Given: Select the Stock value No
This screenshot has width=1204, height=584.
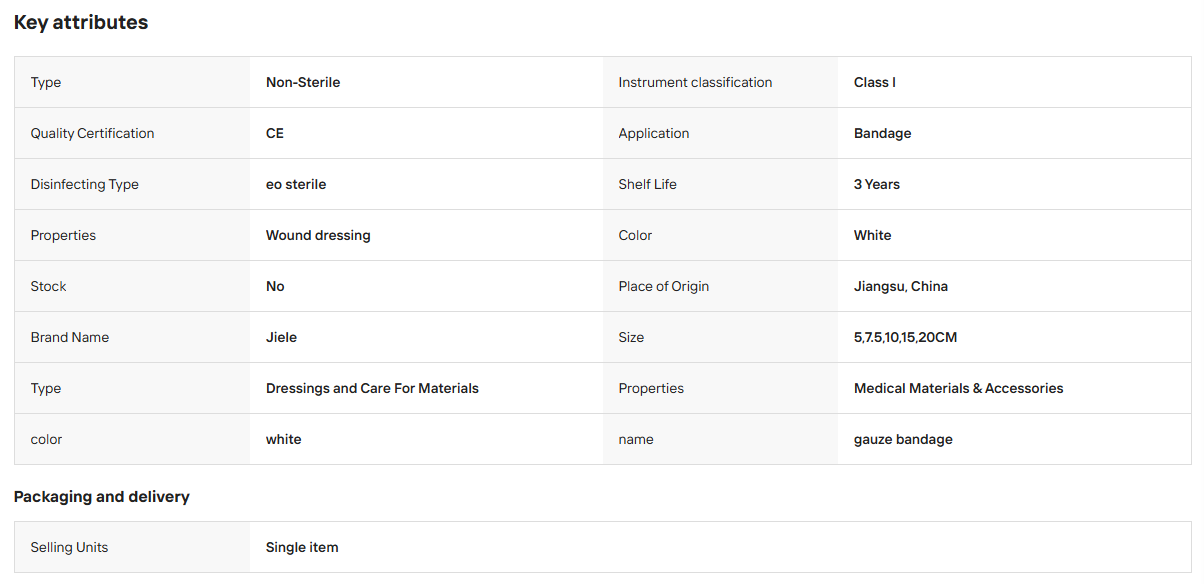Looking at the screenshot, I should click(x=275, y=286).
